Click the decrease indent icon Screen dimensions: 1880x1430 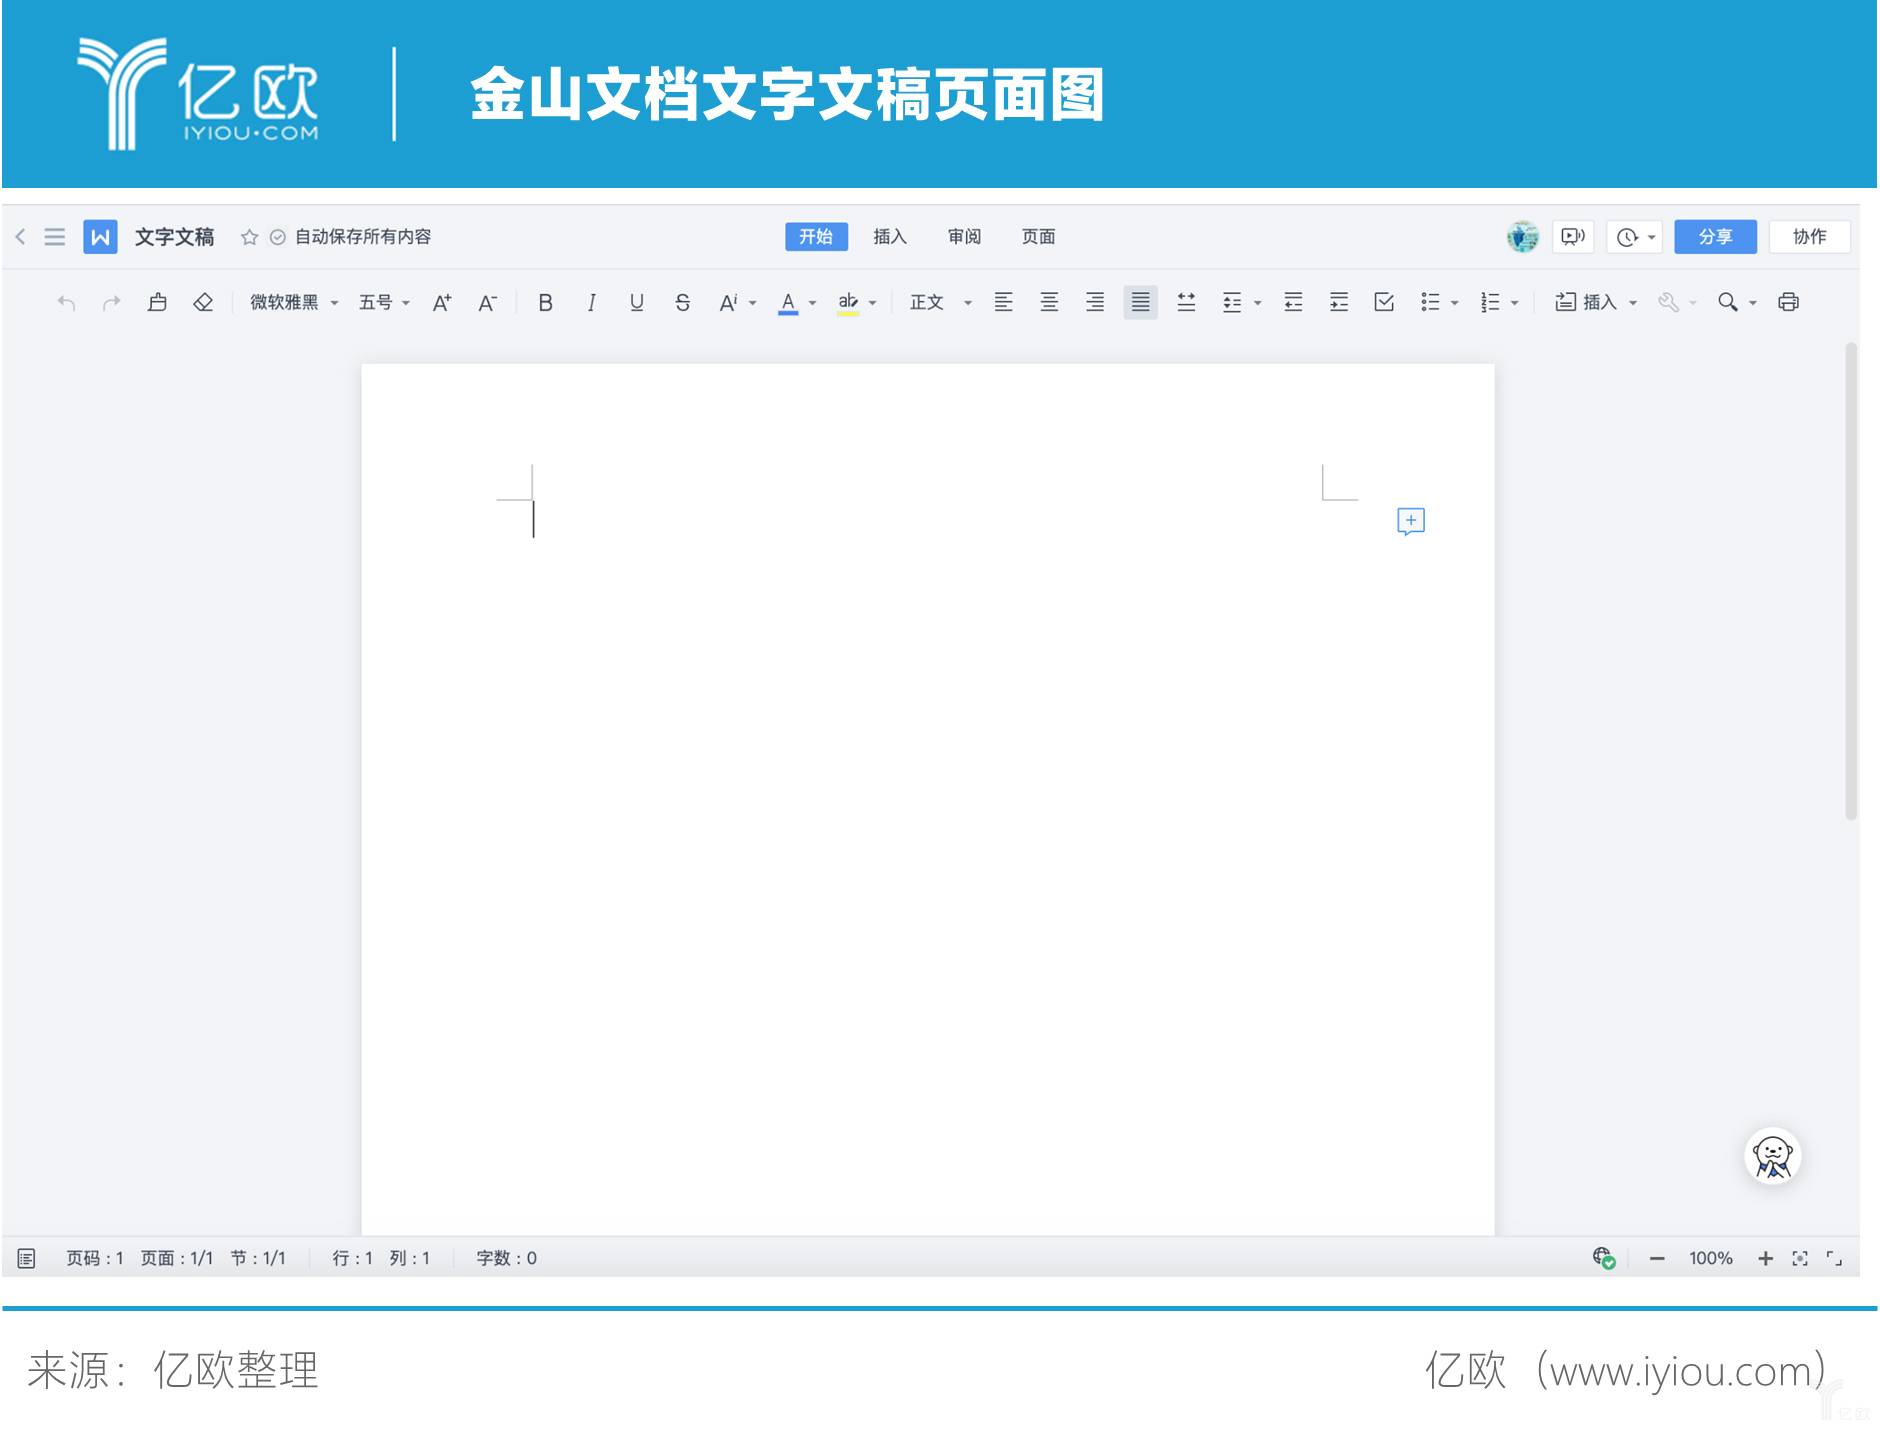point(1293,302)
